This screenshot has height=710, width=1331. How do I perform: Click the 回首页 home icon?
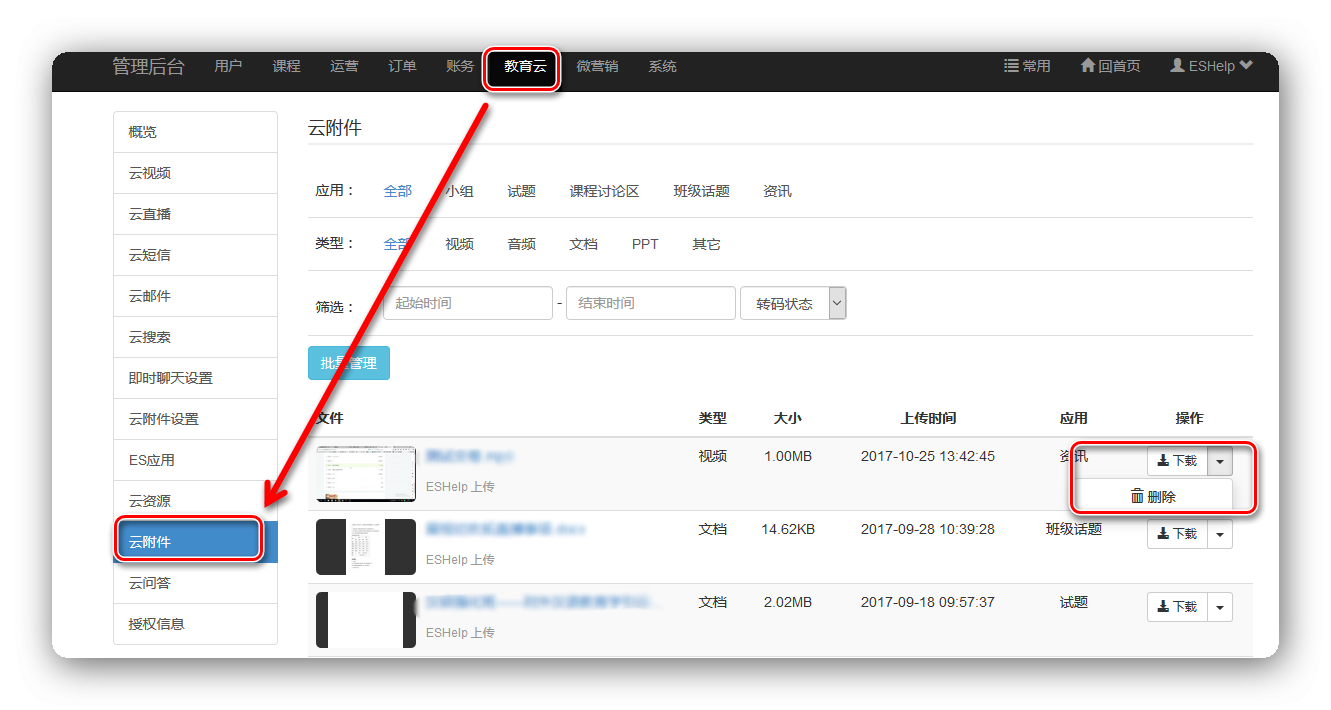point(1088,66)
